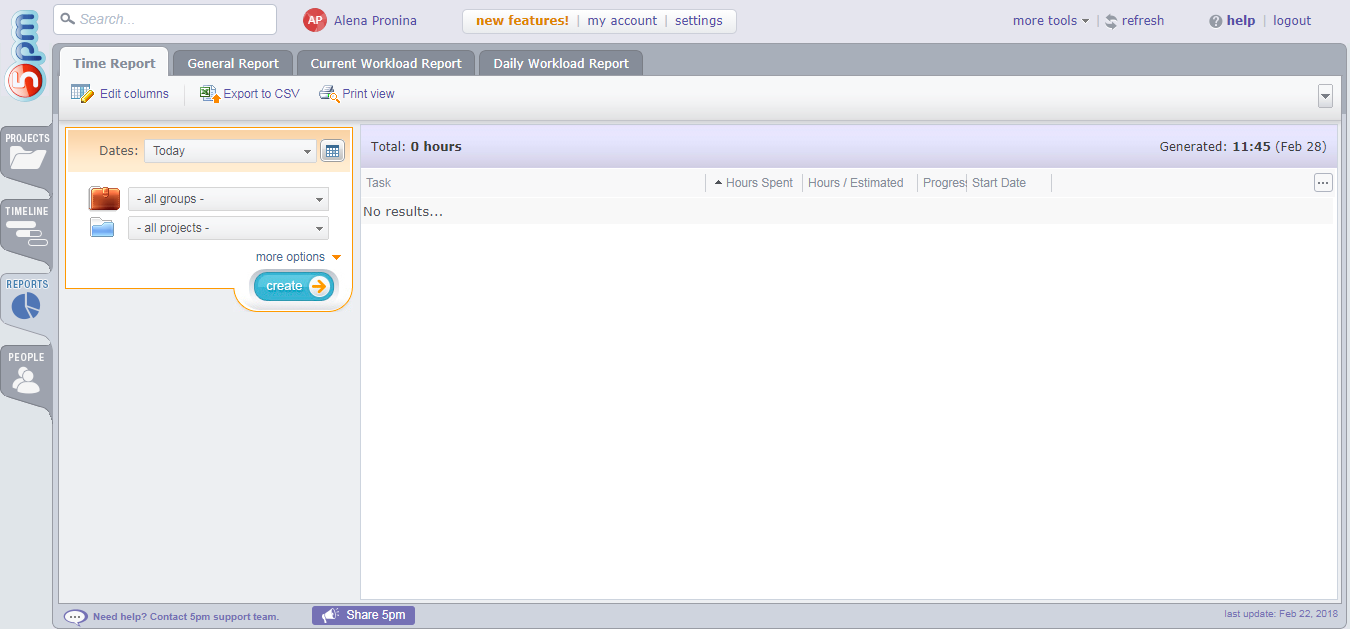Image resolution: width=1350 pixels, height=629 pixels.
Task: Switch to the Current Workload Report tab
Action: pyautogui.click(x=386, y=63)
